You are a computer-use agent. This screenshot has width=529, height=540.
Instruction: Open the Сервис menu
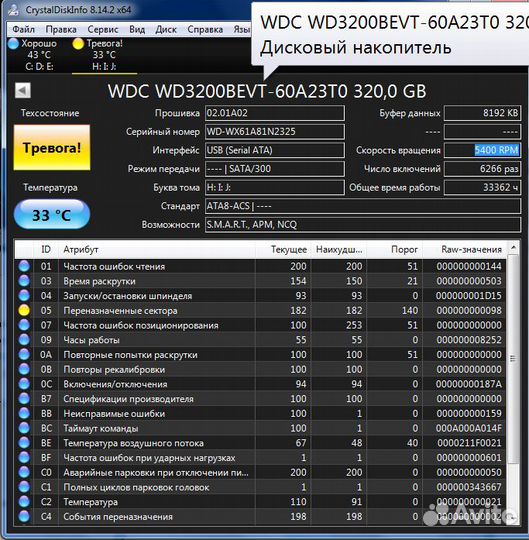(x=103, y=30)
